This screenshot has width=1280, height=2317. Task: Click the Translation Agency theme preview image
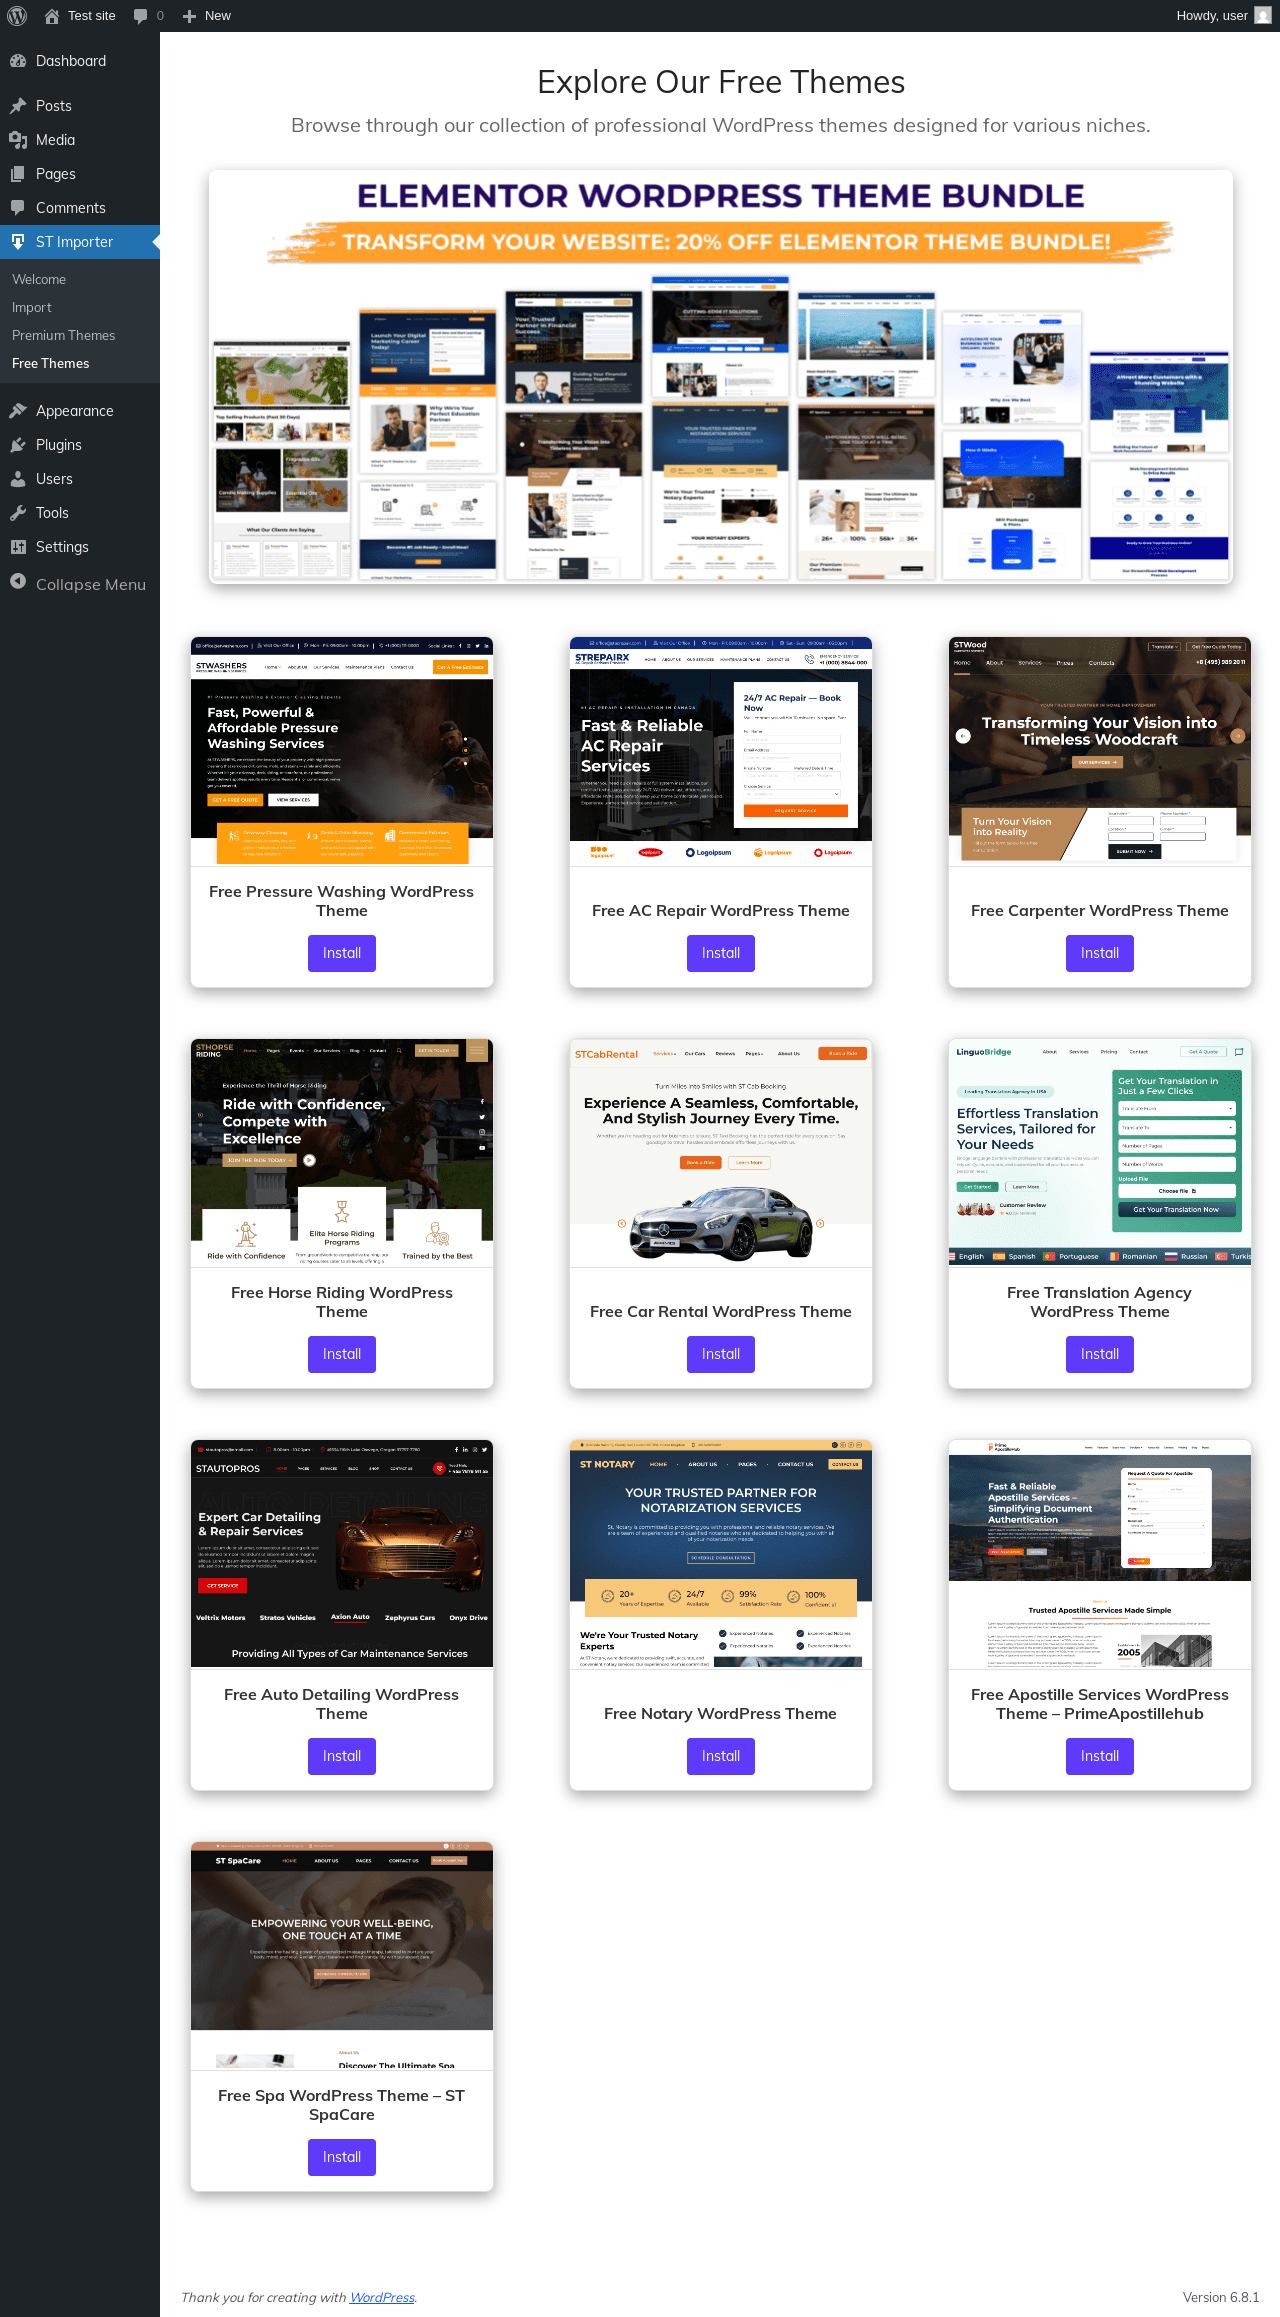coord(1100,1153)
